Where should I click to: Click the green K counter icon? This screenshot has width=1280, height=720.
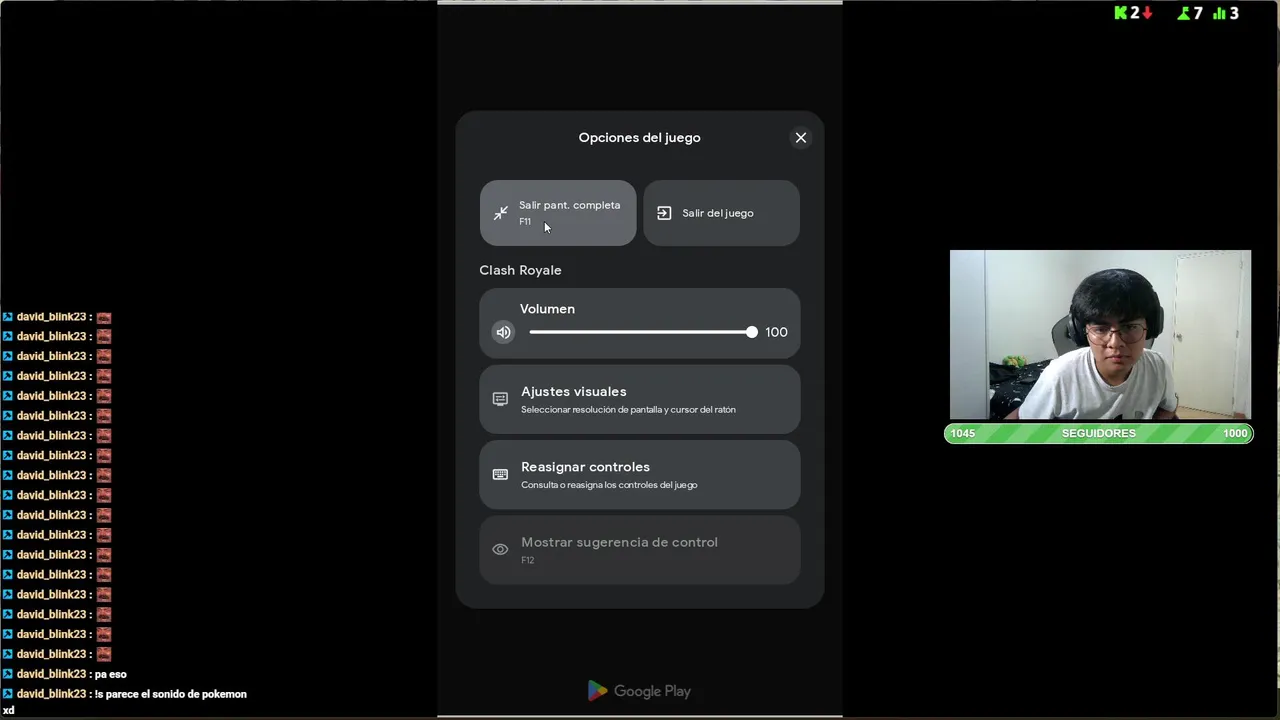(x=1121, y=13)
